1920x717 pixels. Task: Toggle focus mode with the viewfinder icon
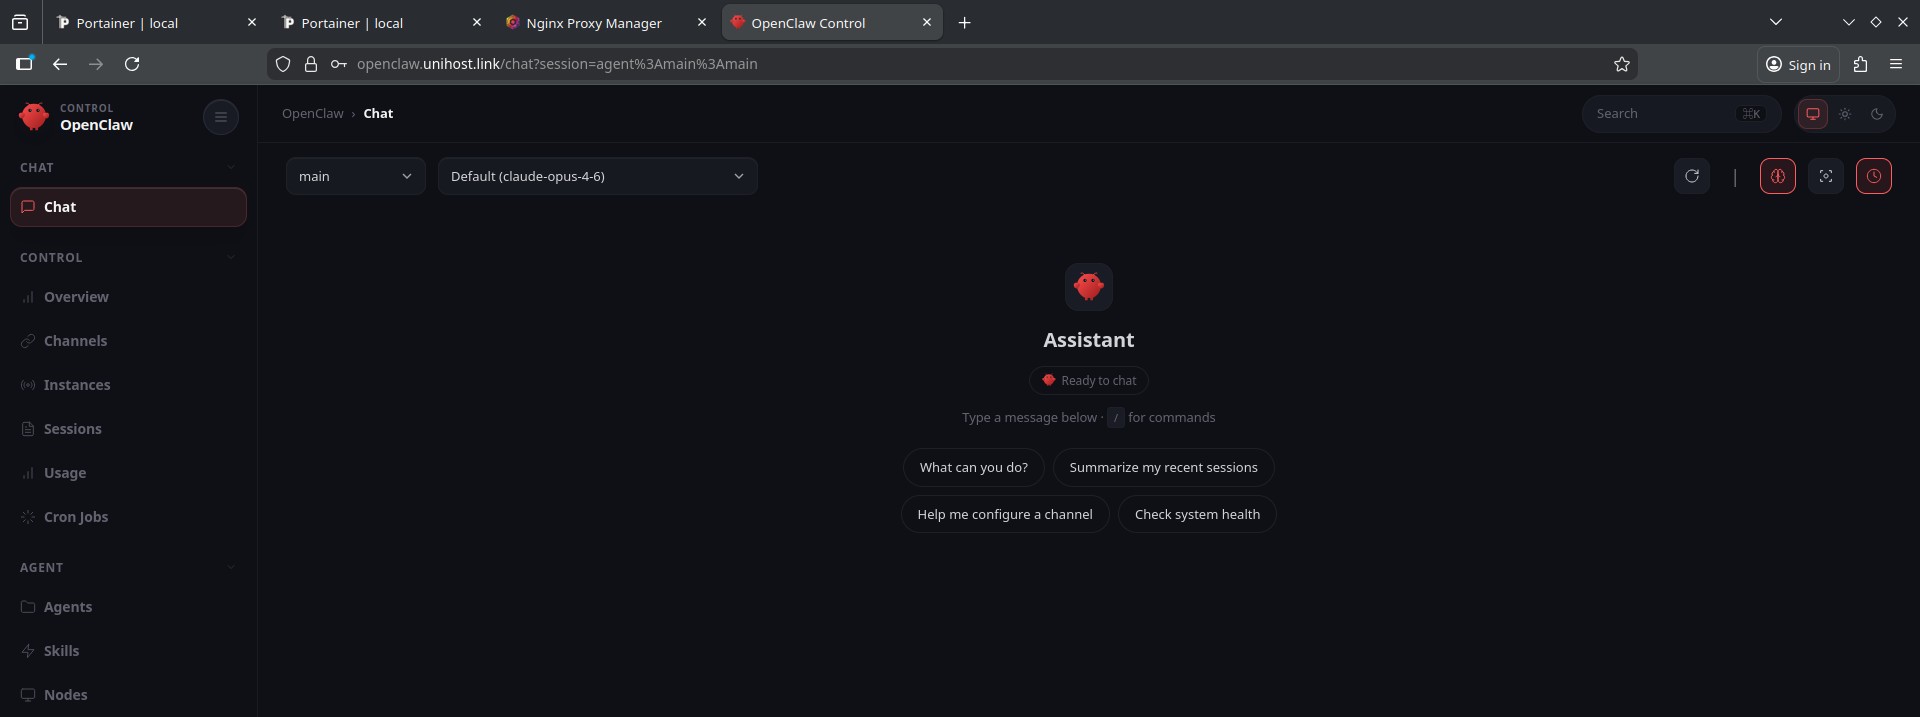coord(1825,176)
